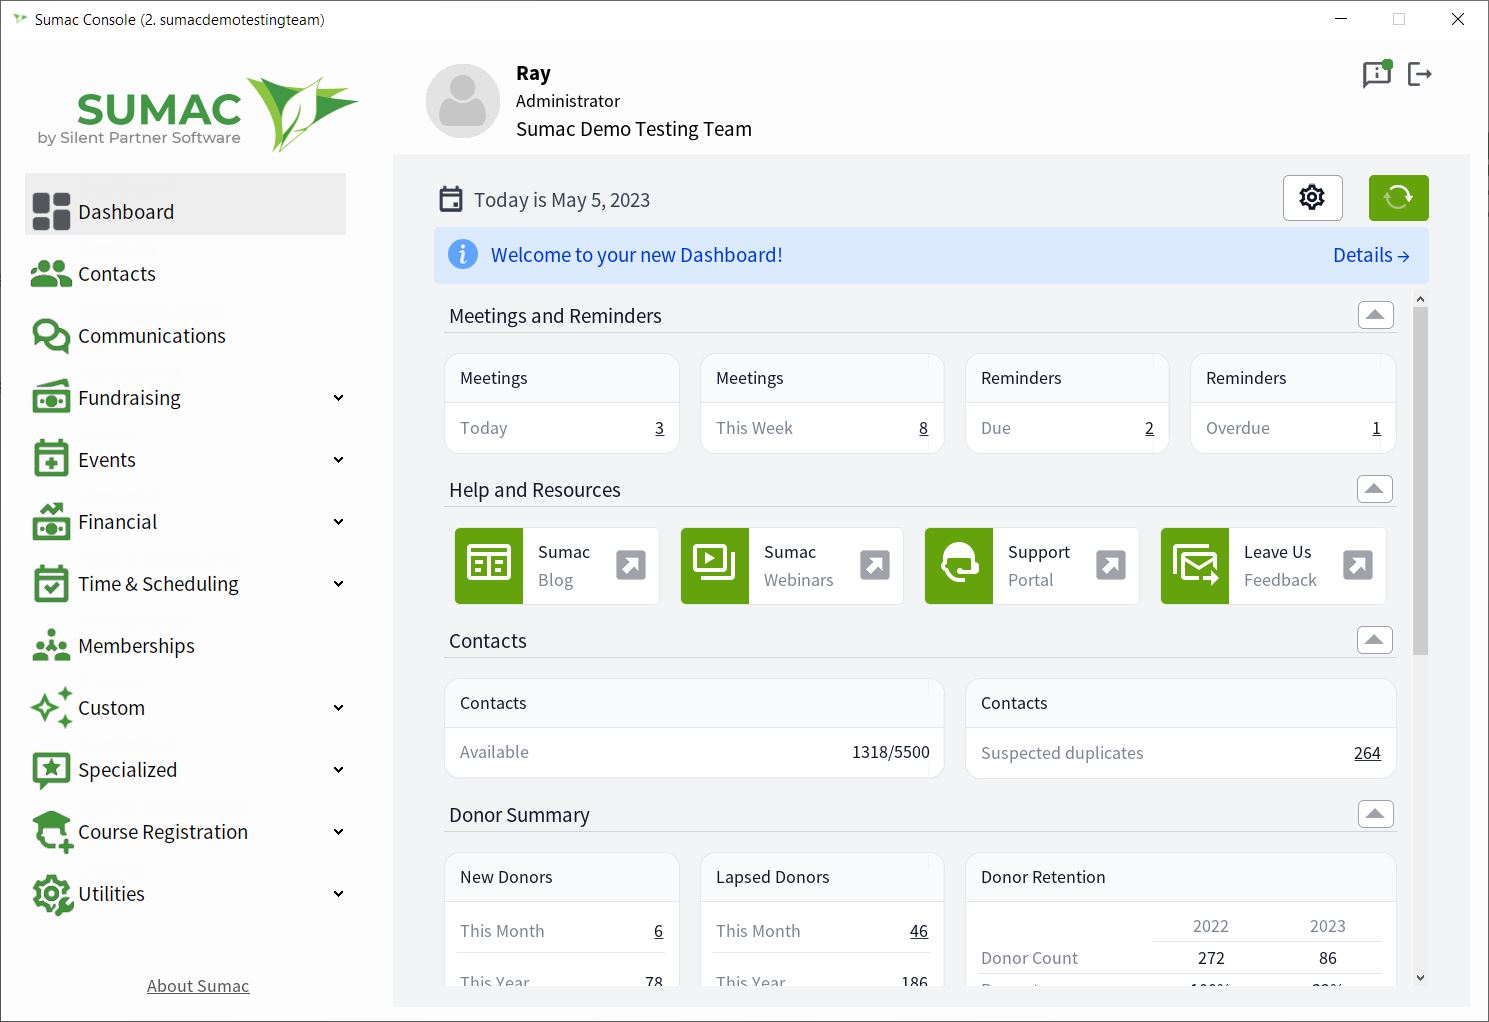The width and height of the screenshot is (1489, 1022).
Task: Click the Sumac Webinars green video icon
Action: coord(715,566)
